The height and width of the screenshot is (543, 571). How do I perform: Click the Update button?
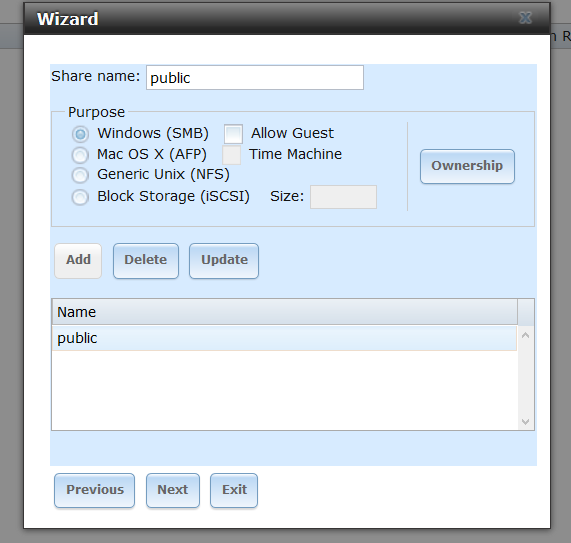[224, 261]
